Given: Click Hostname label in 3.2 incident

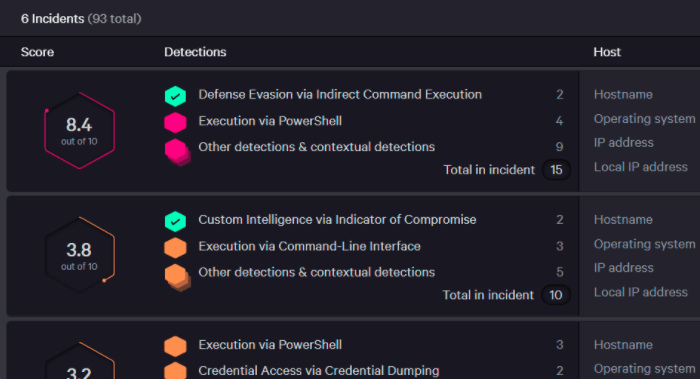Looking at the screenshot, I should click(x=623, y=345).
